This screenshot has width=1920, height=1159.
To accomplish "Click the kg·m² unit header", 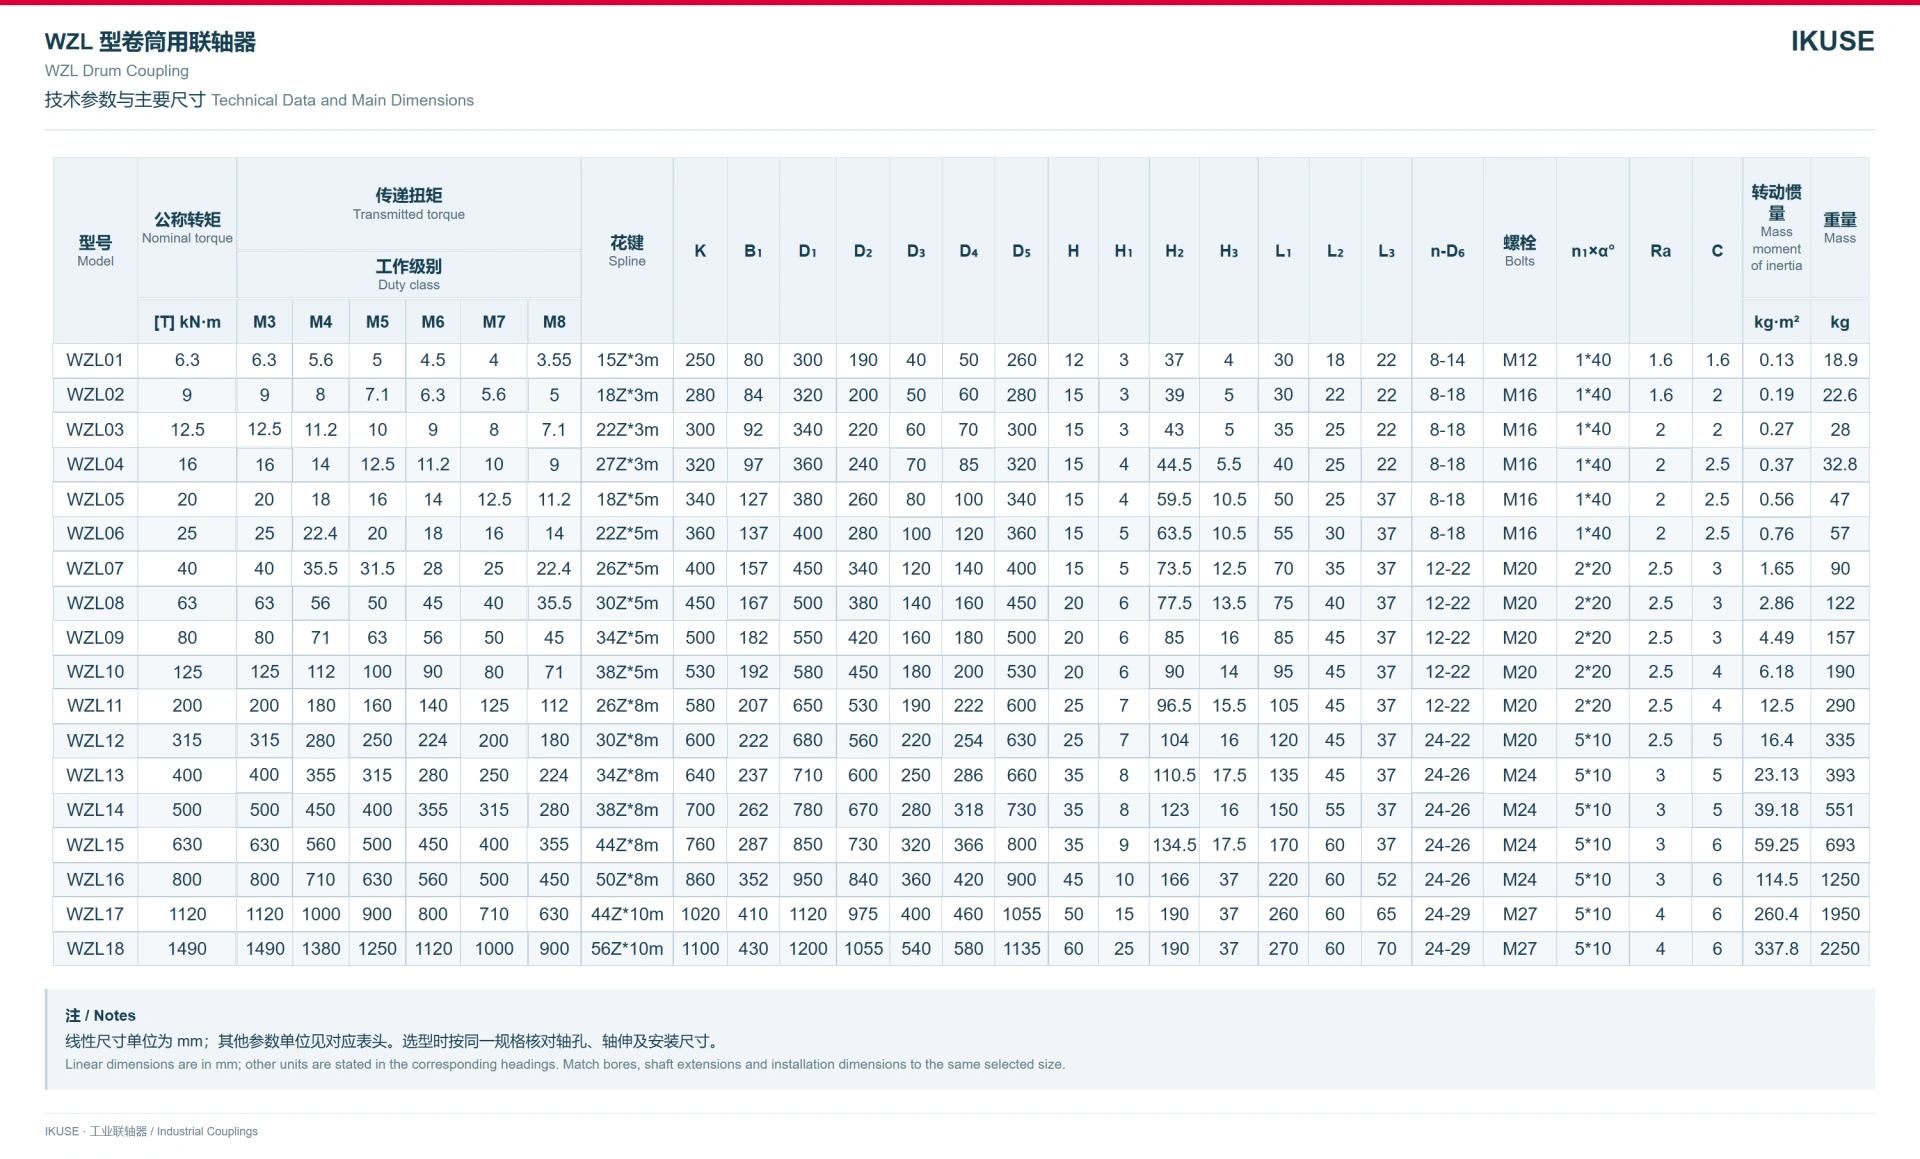I will (1776, 322).
